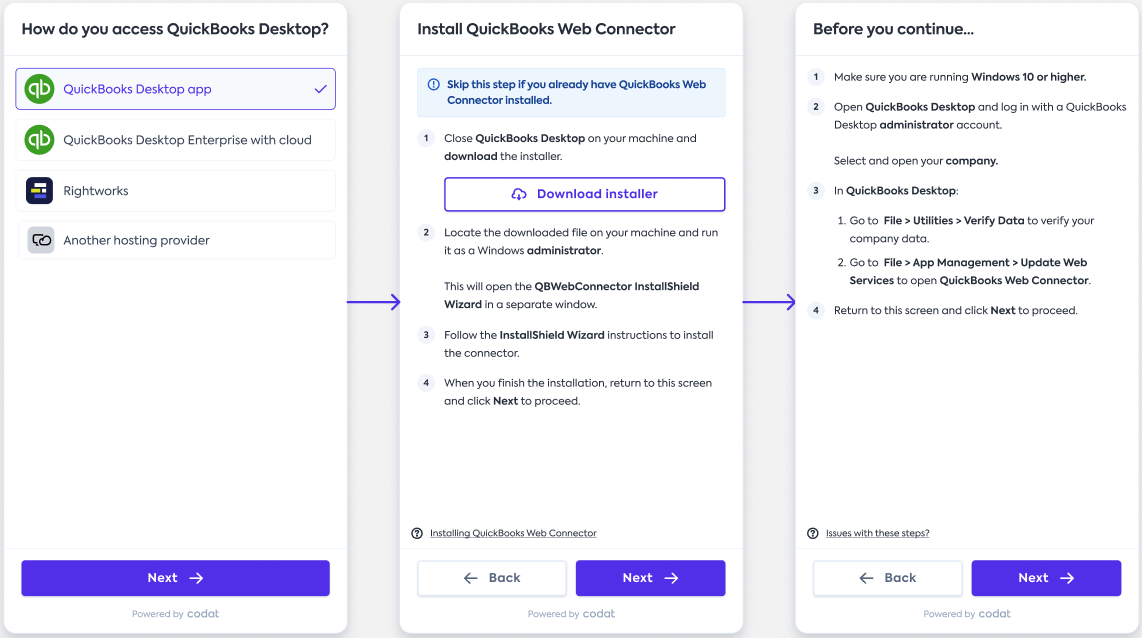Click the checkmark on QuickBooks Desktop app
The width and height of the screenshot is (1142, 638).
point(320,89)
